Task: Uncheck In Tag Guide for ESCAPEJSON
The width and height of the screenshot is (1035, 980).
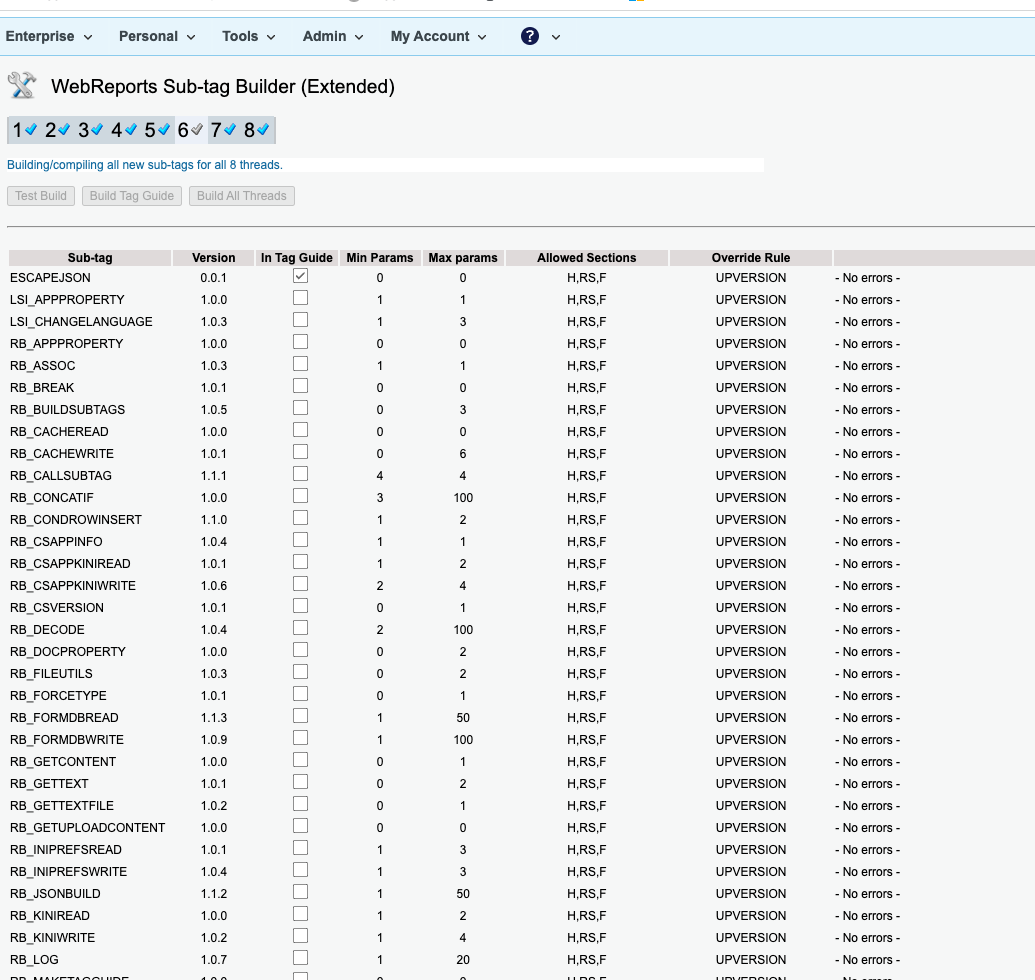Action: [x=300, y=276]
